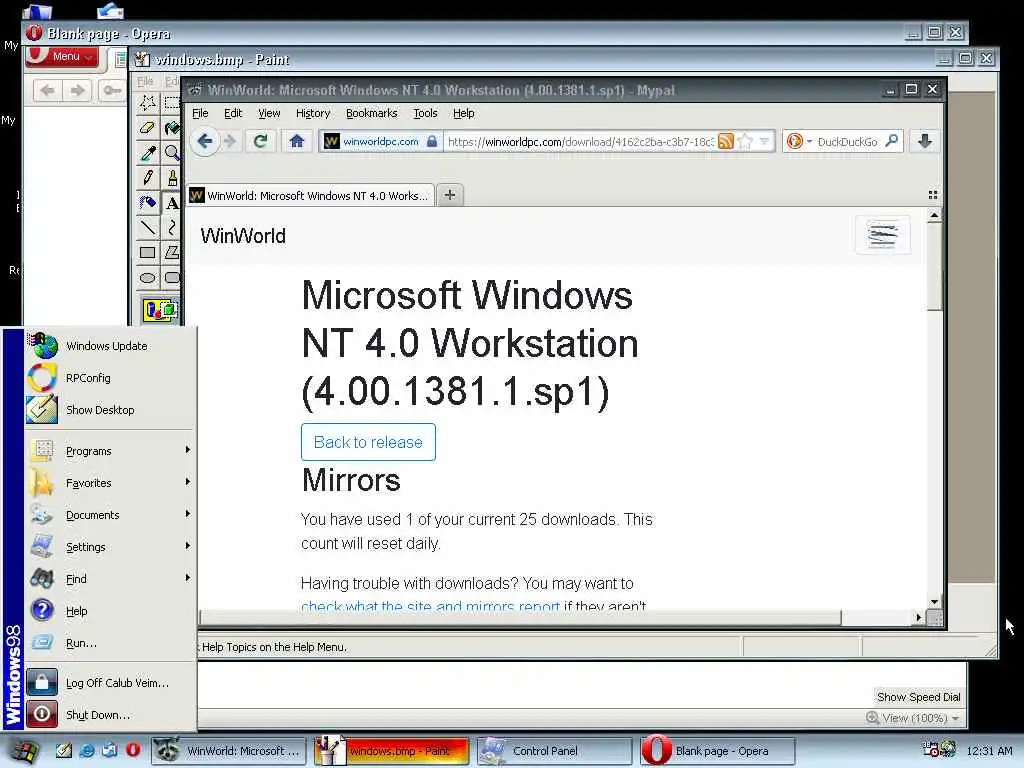Image resolution: width=1024 pixels, height=768 pixels.
Task: Select the Pick Color eyedropper in Paint
Action: [x=148, y=153]
